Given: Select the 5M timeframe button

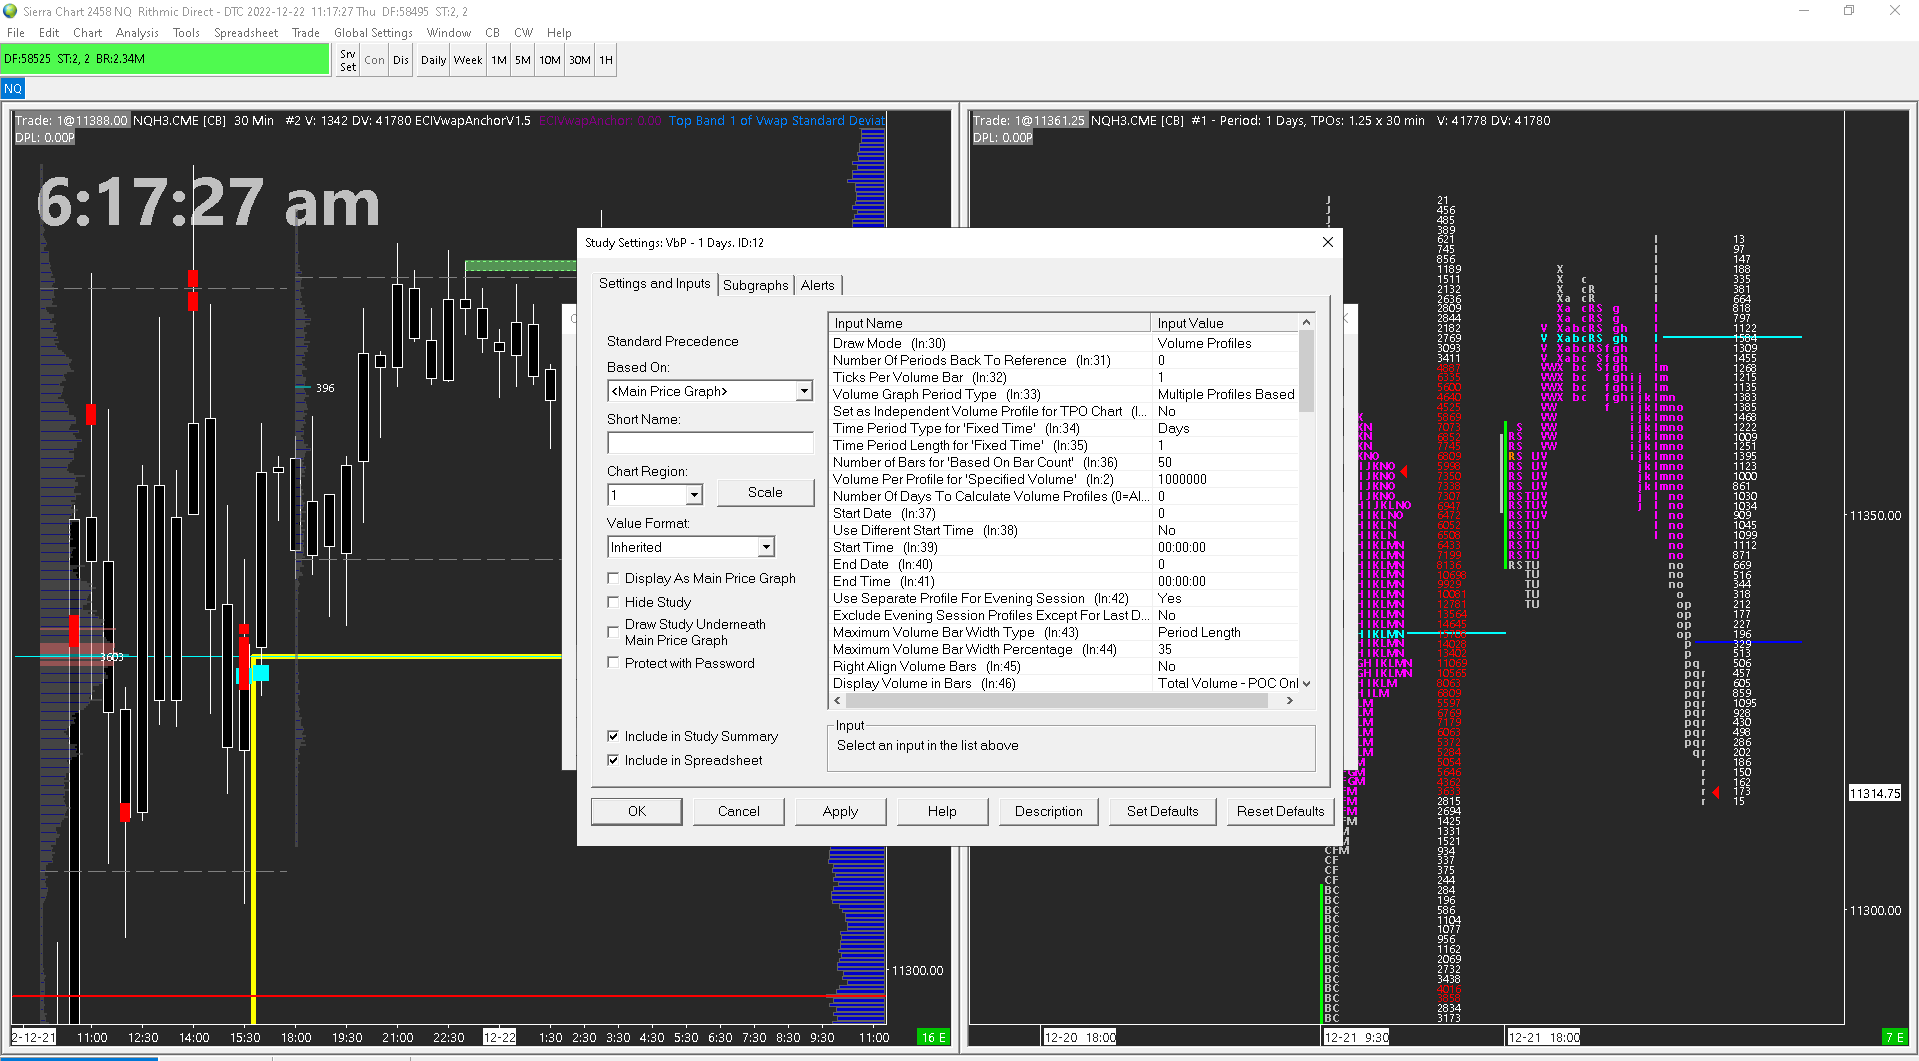Looking at the screenshot, I should pyautogui.click(x=523, y=60).
